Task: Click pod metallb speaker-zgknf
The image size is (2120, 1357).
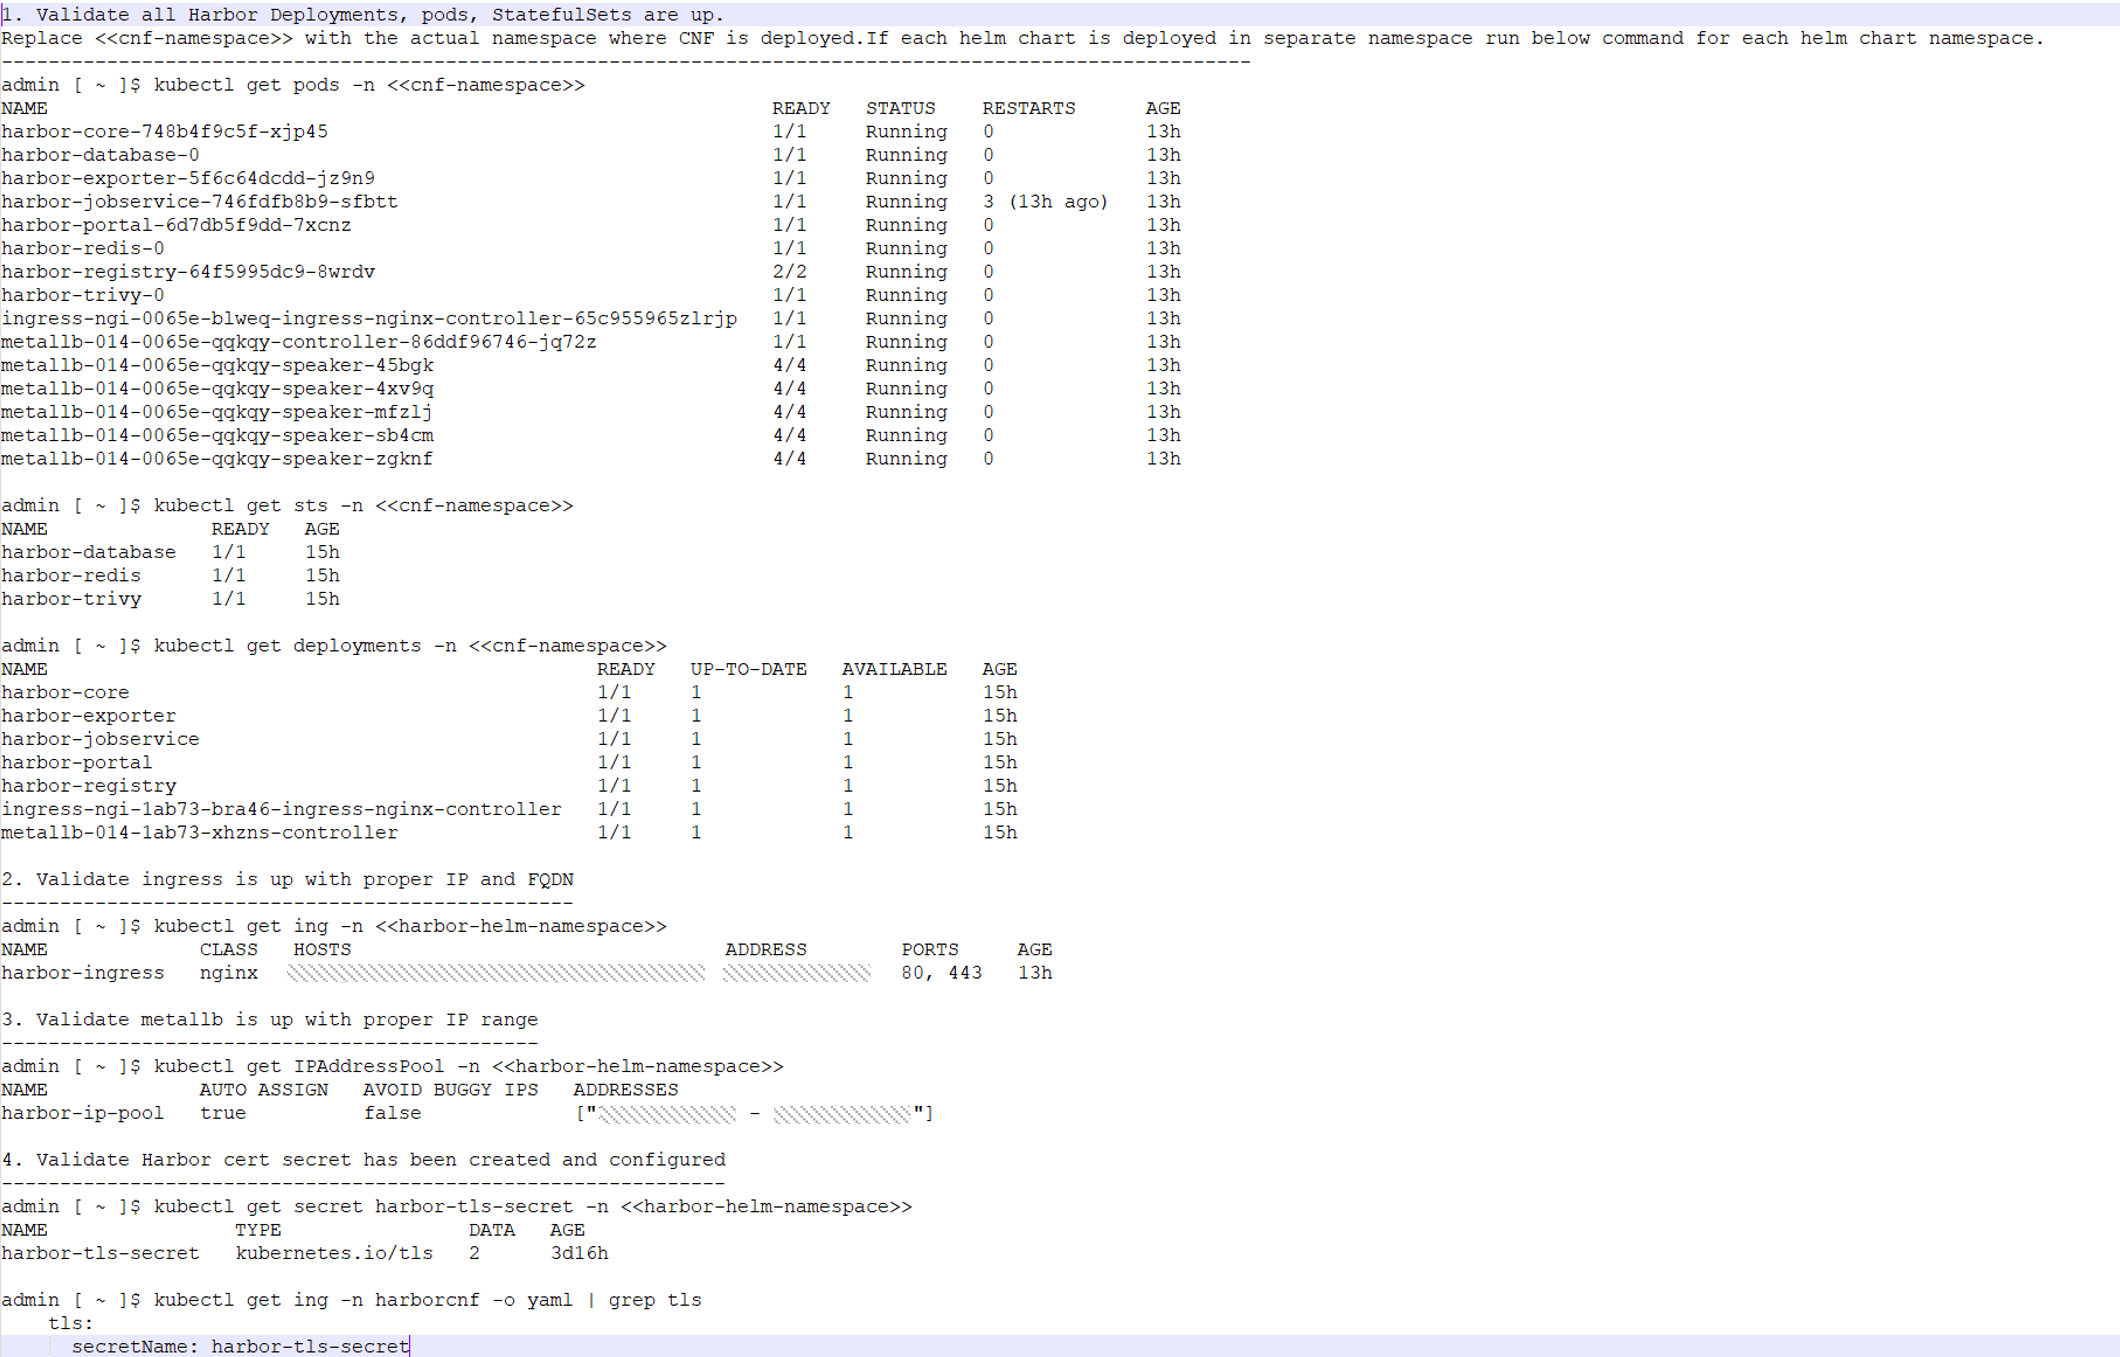Action: point(217,459)
